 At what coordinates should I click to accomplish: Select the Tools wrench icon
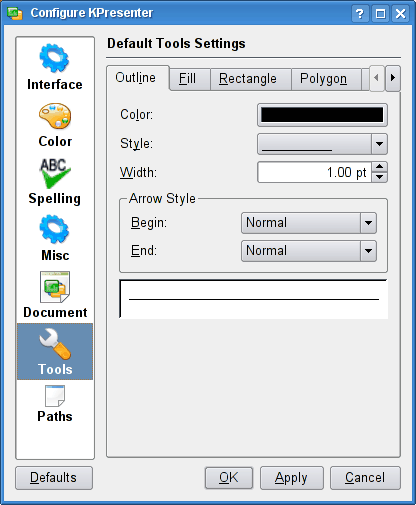coord(55,344)
